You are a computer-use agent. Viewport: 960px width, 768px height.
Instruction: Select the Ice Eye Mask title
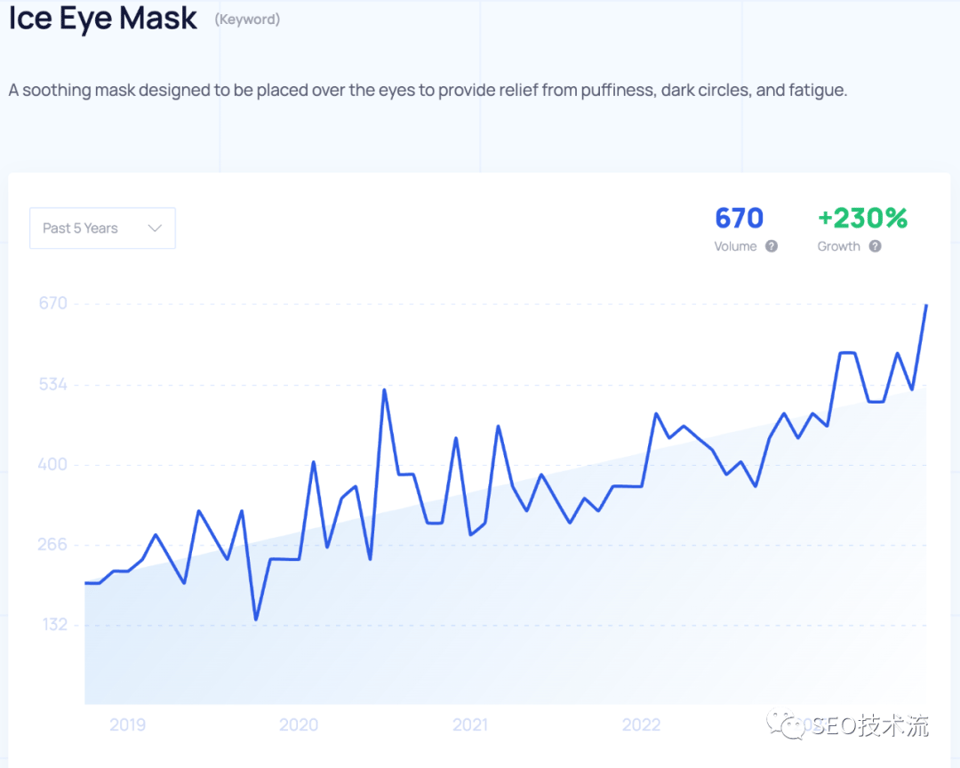(103, 19)
